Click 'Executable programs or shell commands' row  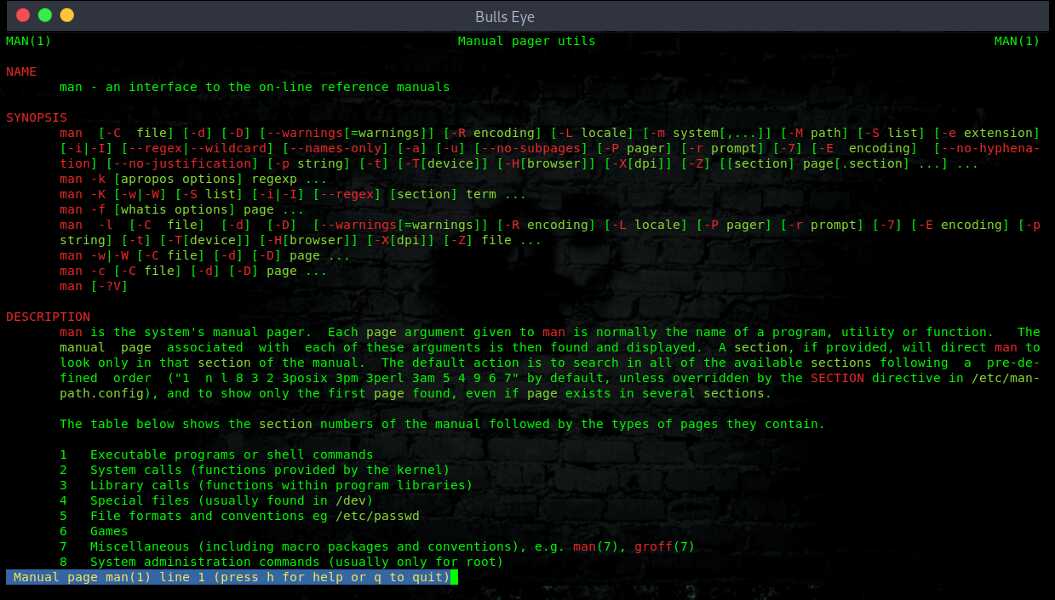pyautogui.click(x=216, y=455)
